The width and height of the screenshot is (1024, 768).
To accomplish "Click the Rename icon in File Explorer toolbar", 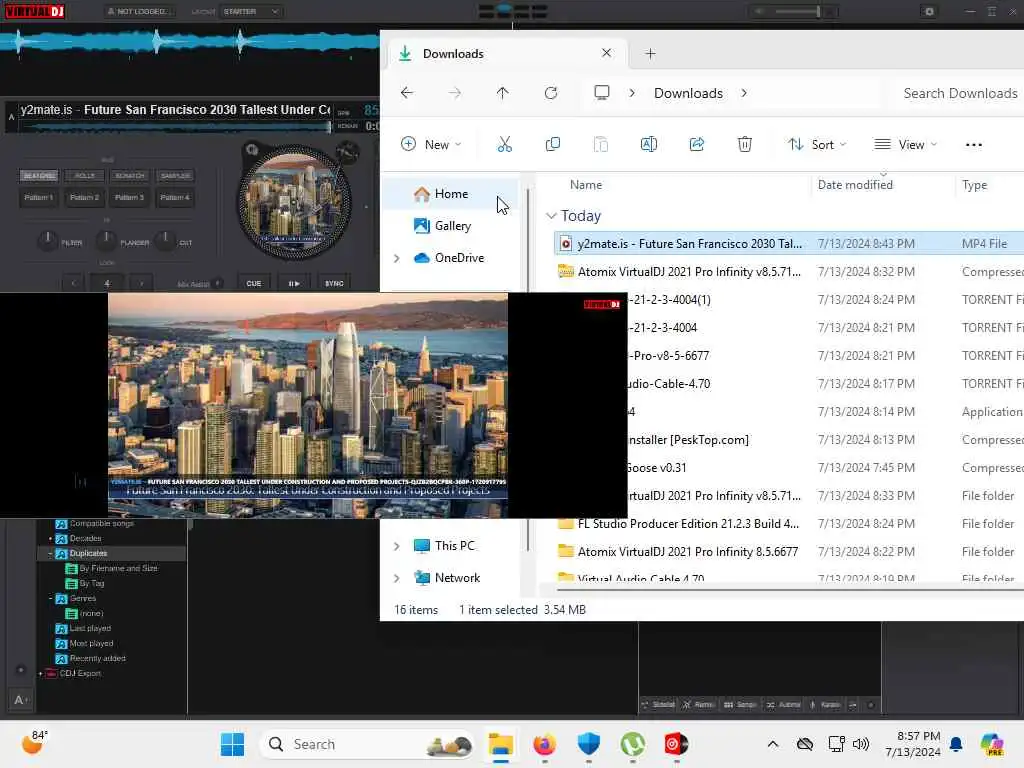I will click(x=648, y=144).
